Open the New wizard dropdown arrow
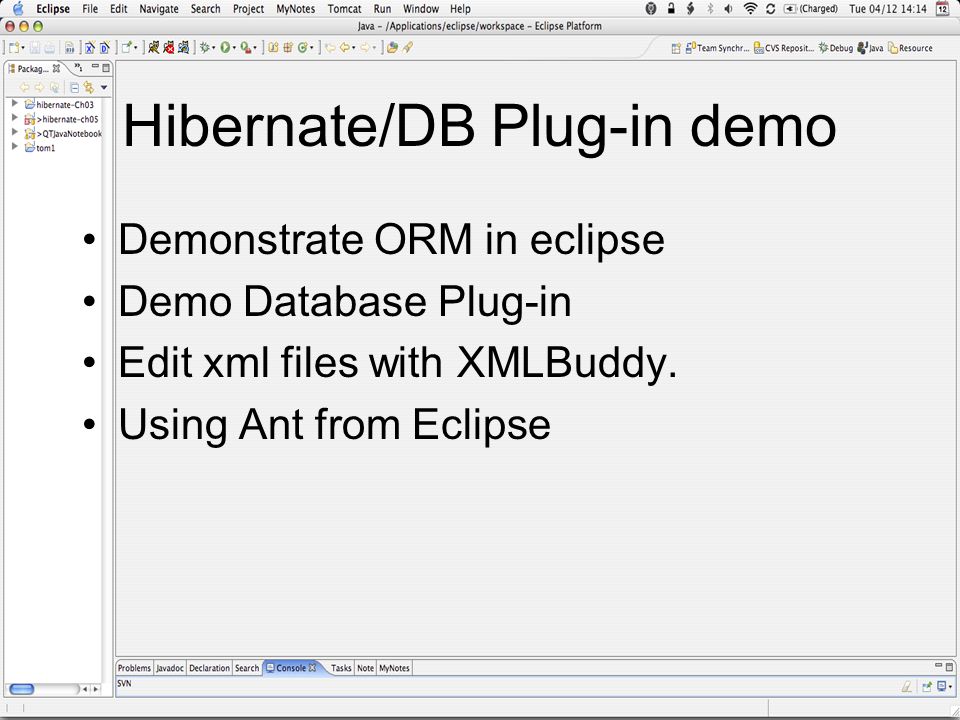This screenshot has width=960, height=720. click(23, 48)
